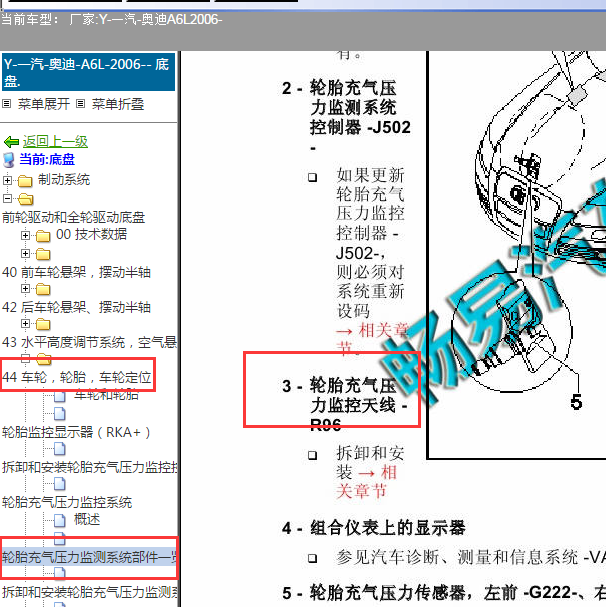Click the computer icon beside 当前:底盘
The width and height of the screenshot is (606, 607).
click(9, 160)
